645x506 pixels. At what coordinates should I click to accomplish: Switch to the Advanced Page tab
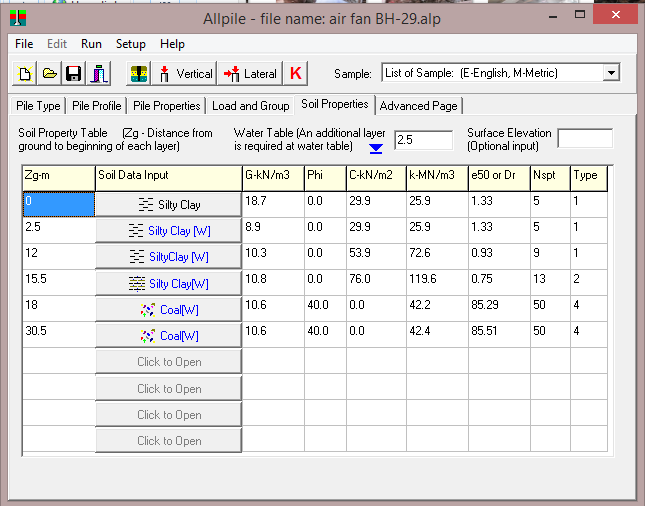coord(418,106)
